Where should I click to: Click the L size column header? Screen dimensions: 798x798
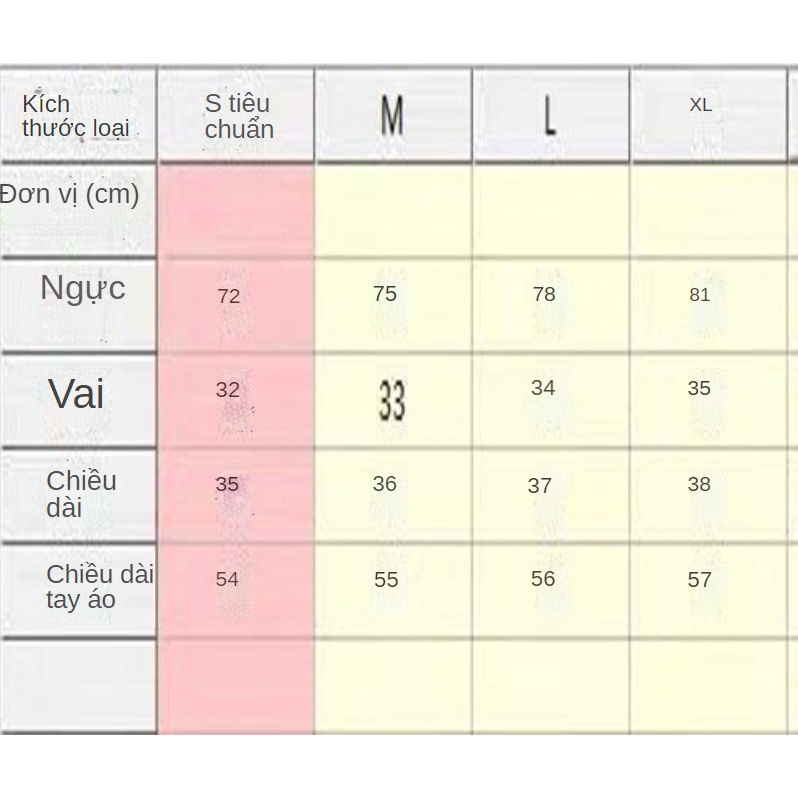coord(549,116)
